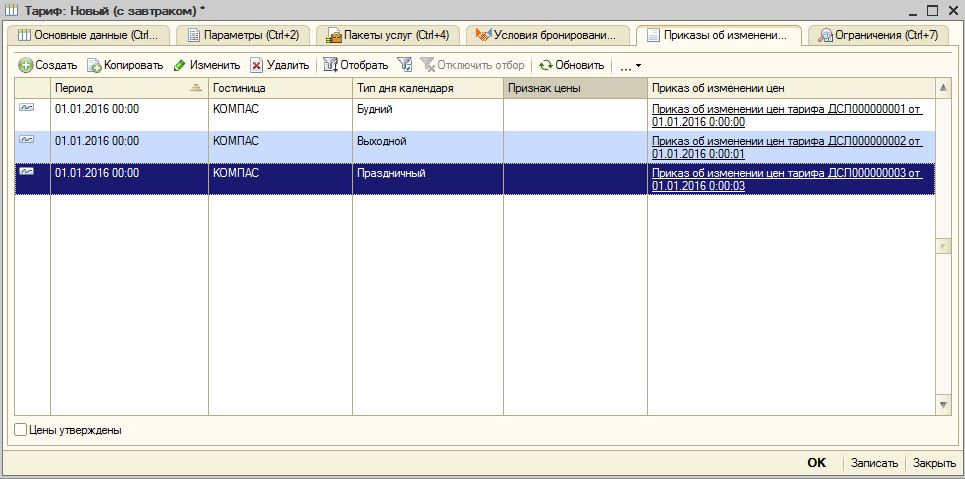Click the OK button
The width and height of the screenshot is (965, 479).
tap(816, 463)
